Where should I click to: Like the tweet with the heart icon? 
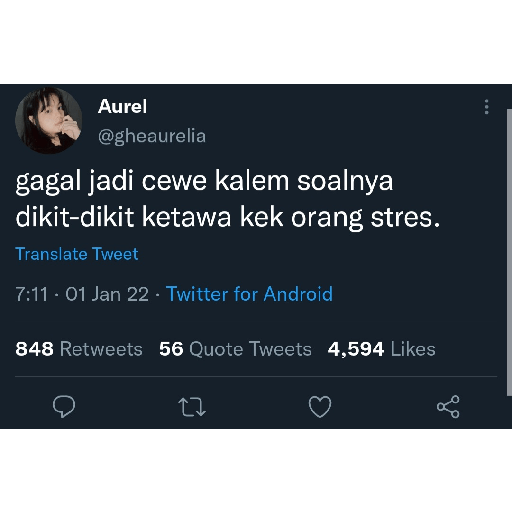pos(320,407)
